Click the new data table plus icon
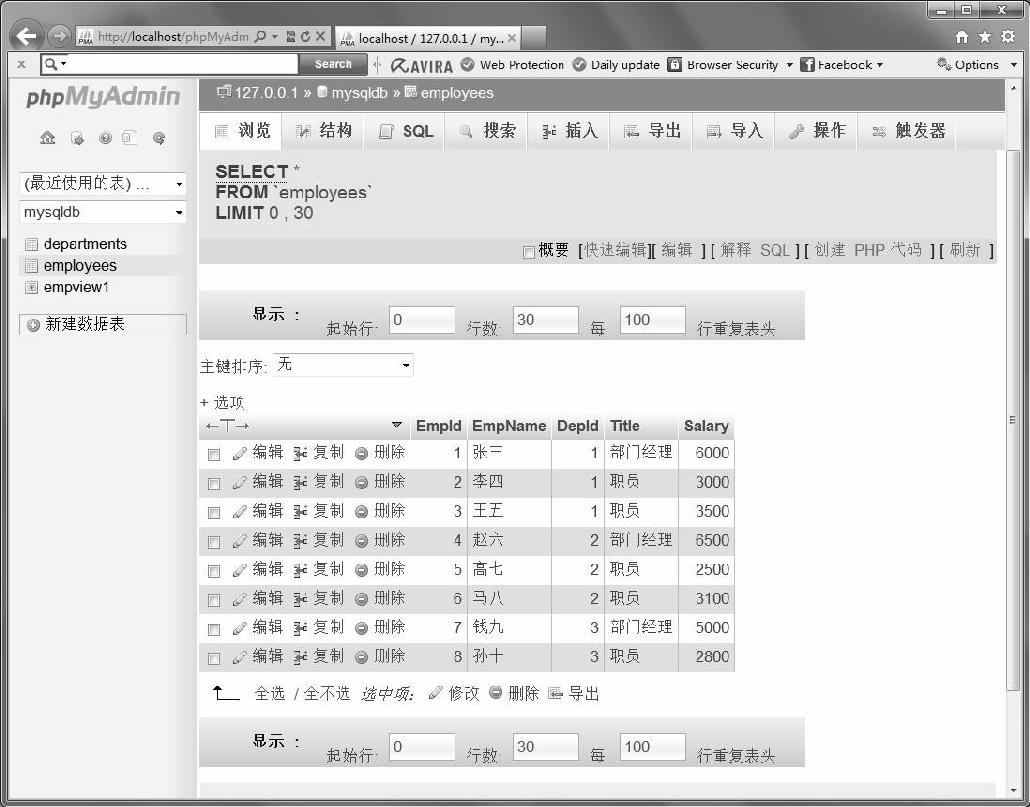 coord(33,325)
